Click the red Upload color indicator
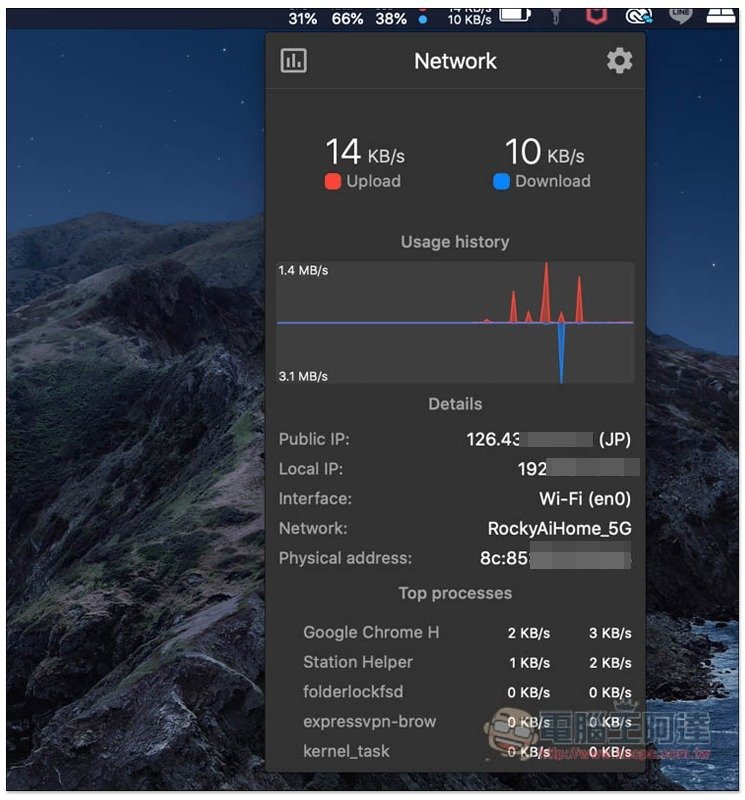The height and width of the screenshot is (800, 745). [x=333, y=182]
